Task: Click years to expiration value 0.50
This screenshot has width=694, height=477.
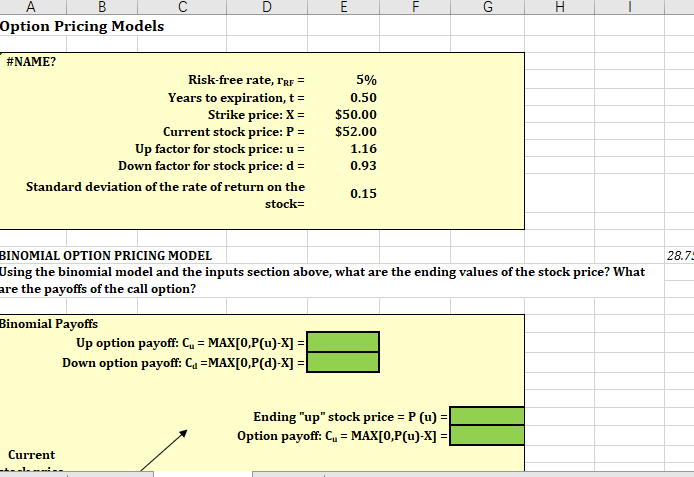Action: pos(363,97)
